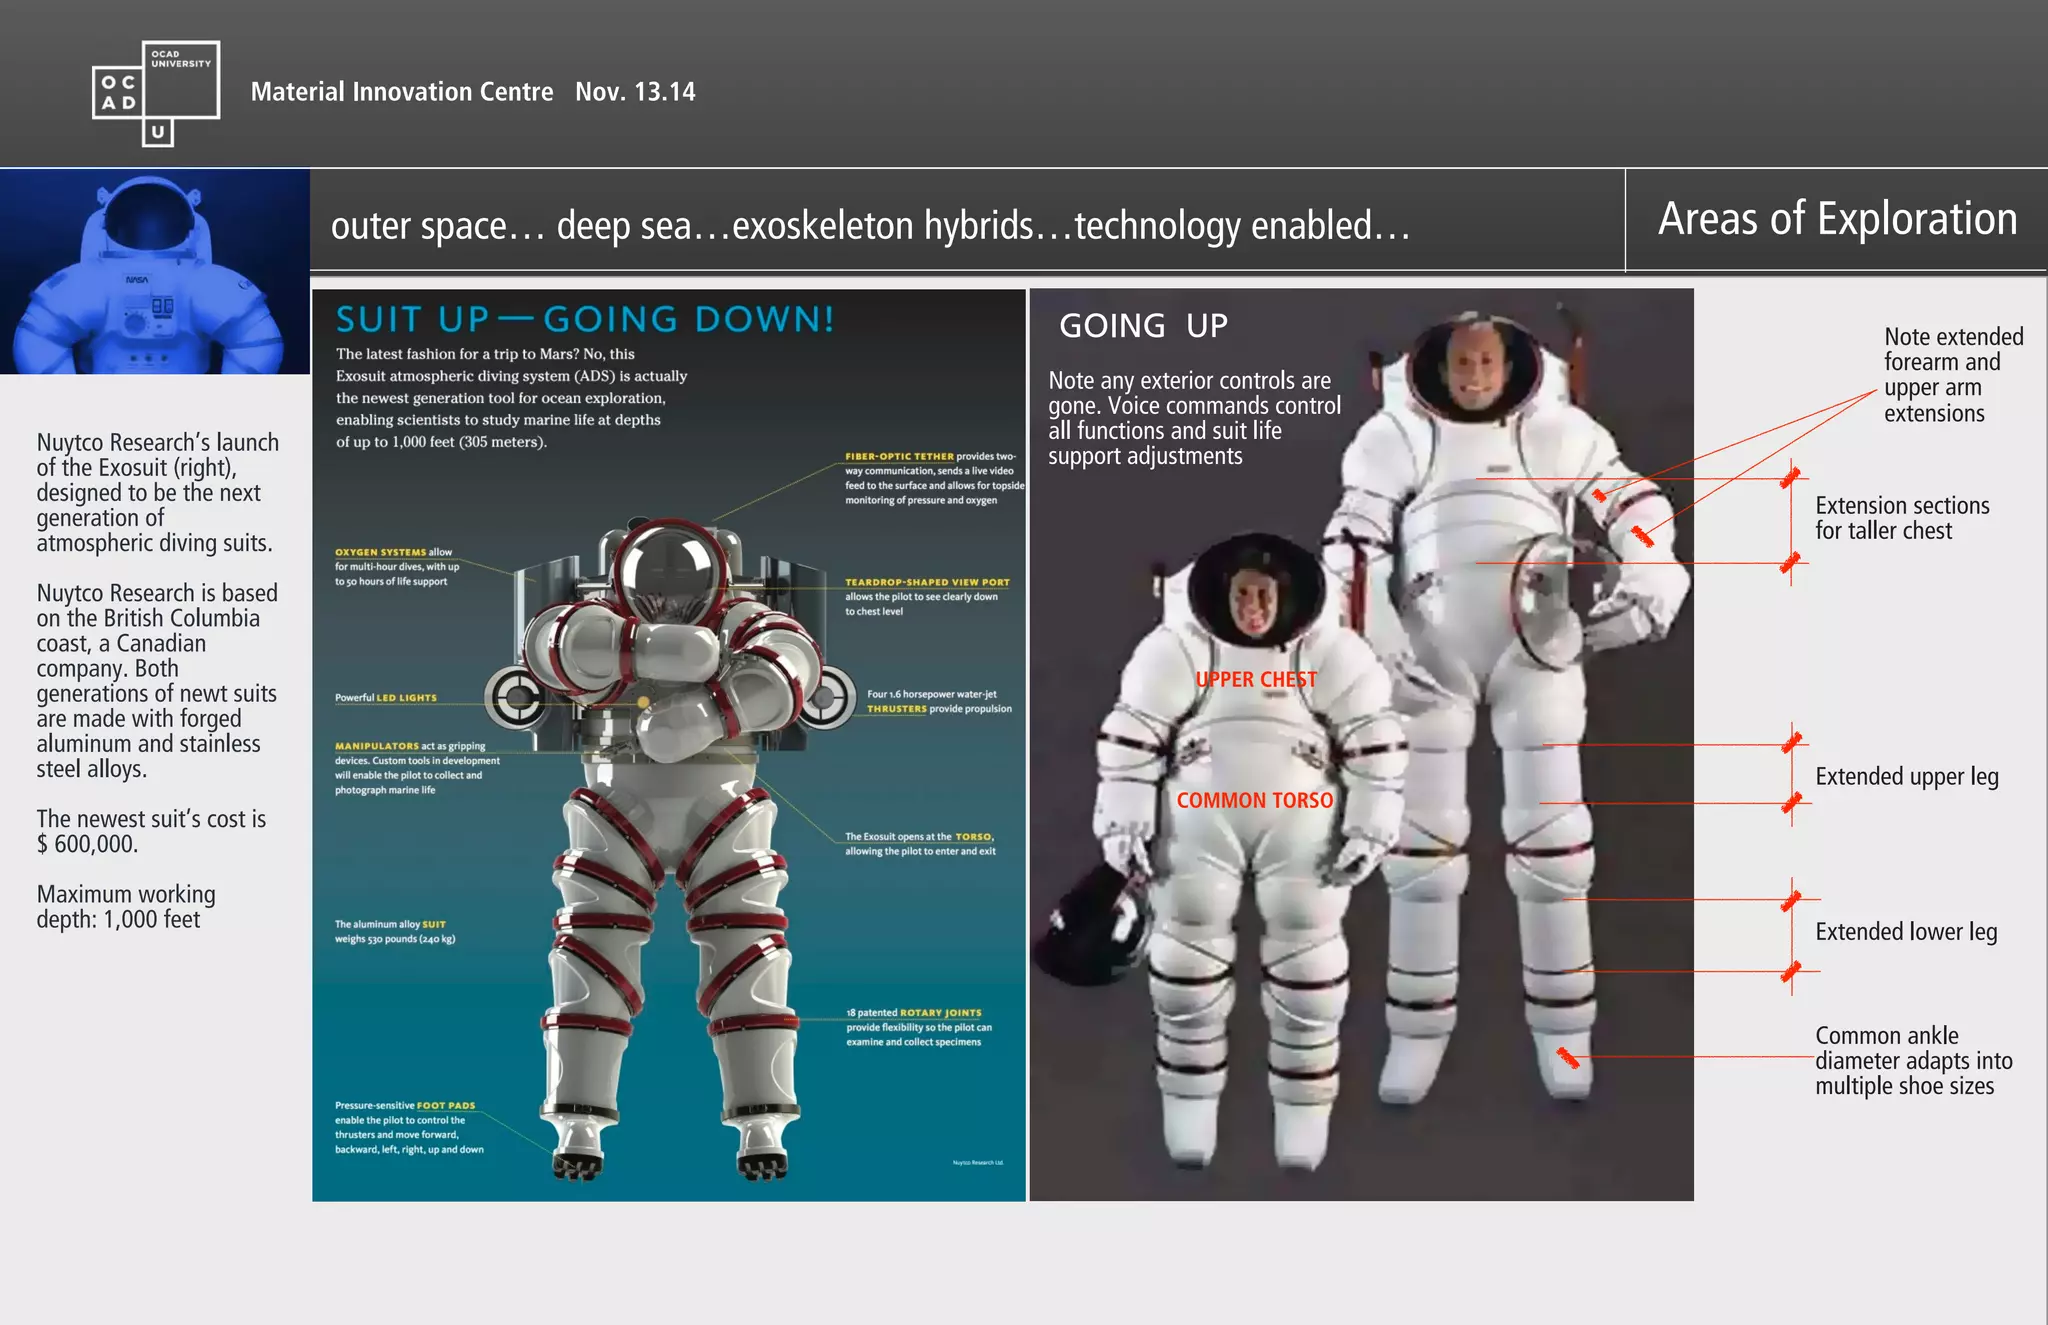Viewport: 2048px width, 1325px height.
Task: Click the 'GOING UP' heading
Action: point(1143,325)
